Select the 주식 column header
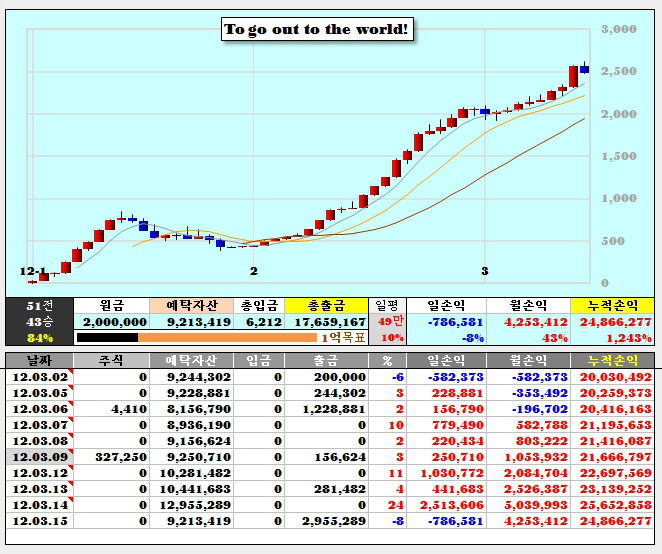This screenshot has width=662, height=554. pos(111,360)
